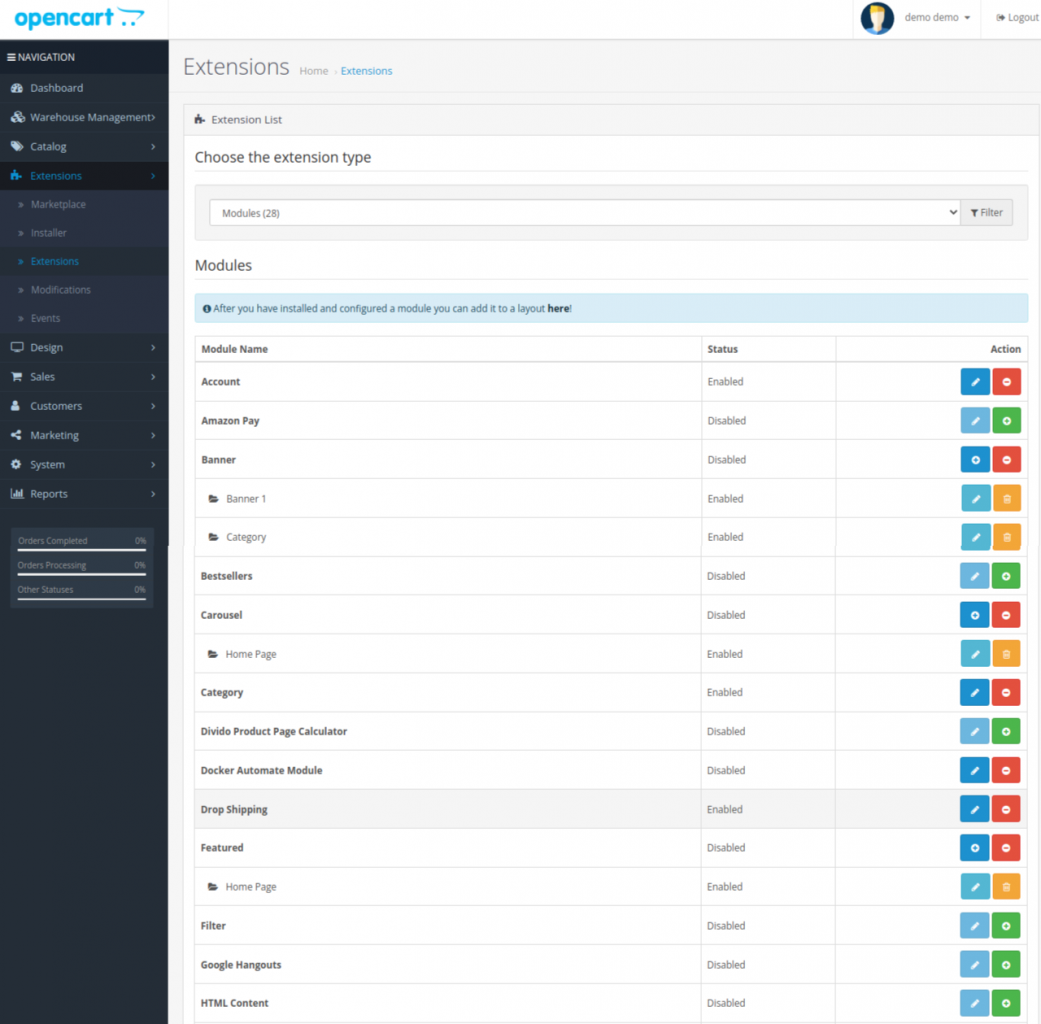This screenshot has width=1041, height=1024.
Task: Uninstall the Drop Shipping module
Action: (x=1006, y=808)
